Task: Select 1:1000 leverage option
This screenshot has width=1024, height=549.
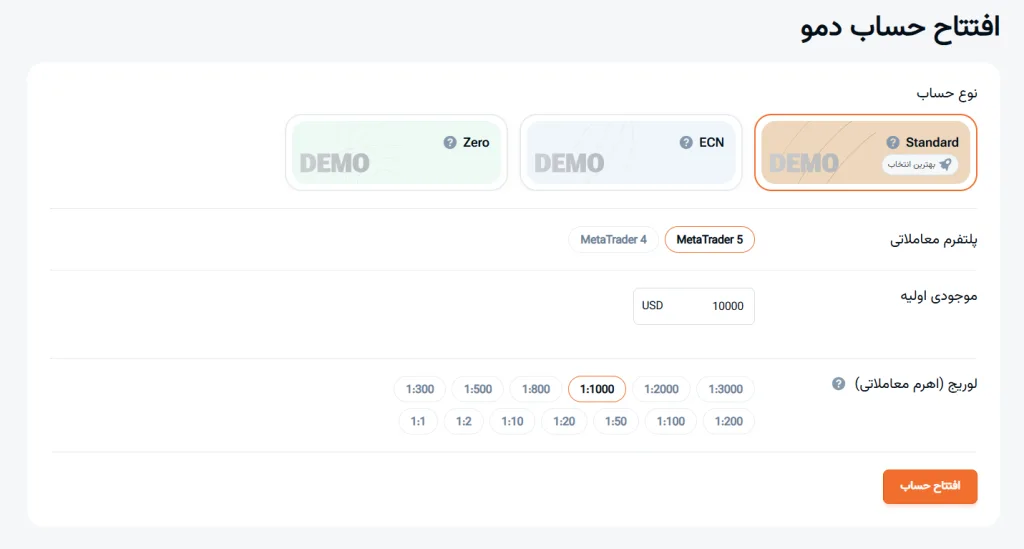Action: pos(597,389)
